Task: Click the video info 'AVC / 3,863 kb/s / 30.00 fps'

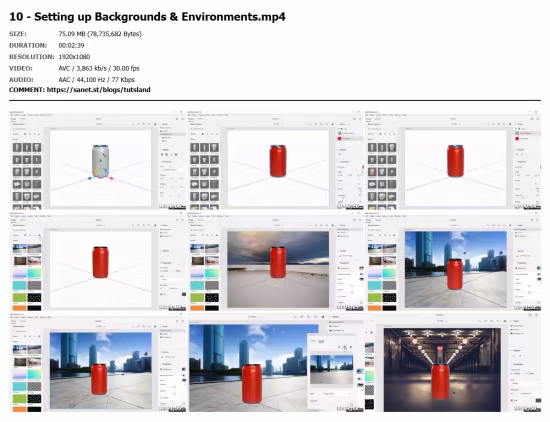Action: coord(99,68)
